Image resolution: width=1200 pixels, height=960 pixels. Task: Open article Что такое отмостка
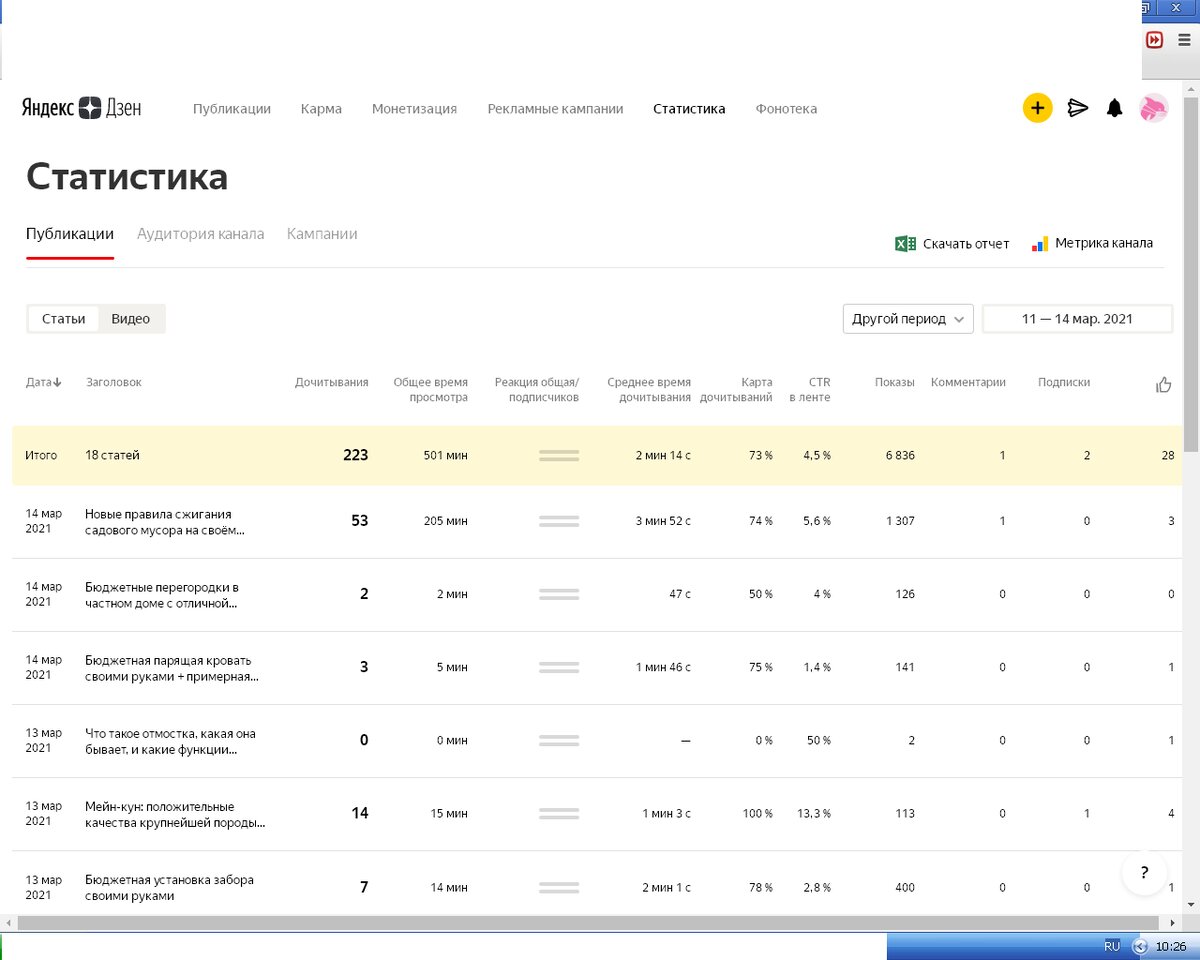coord(170,740)
